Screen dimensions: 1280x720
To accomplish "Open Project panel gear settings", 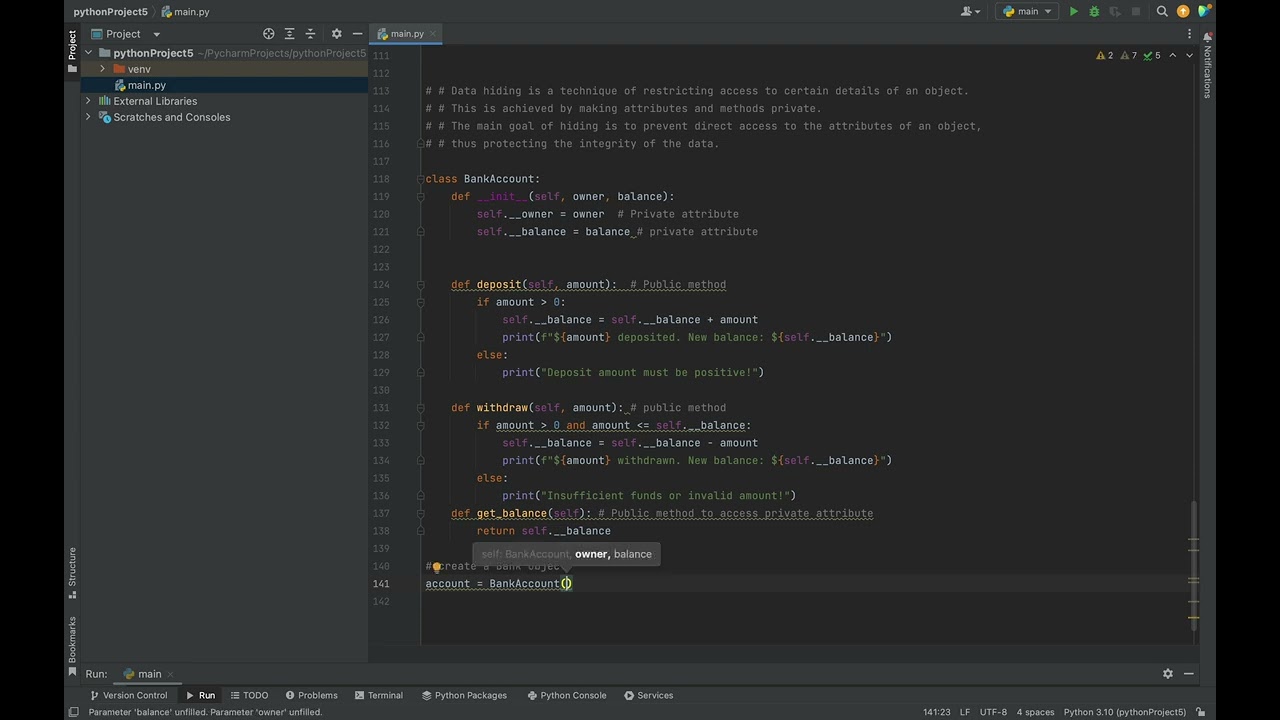I will [336, 34].
